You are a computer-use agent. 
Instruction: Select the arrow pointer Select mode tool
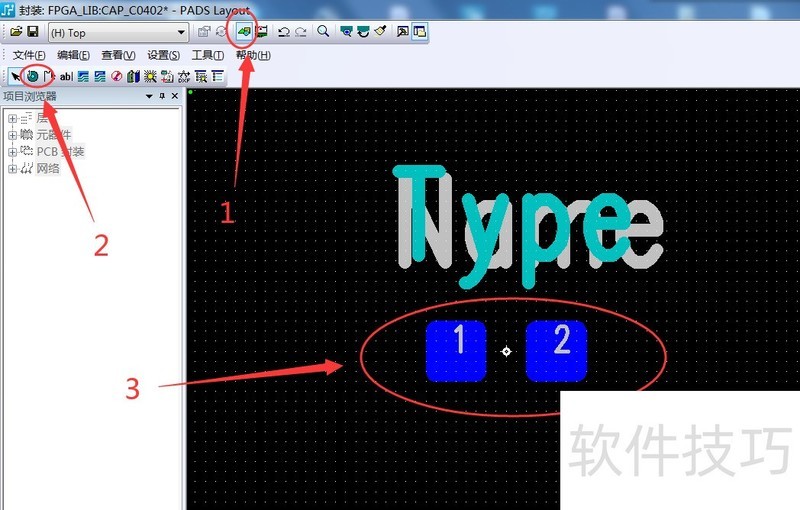(16, 76)
